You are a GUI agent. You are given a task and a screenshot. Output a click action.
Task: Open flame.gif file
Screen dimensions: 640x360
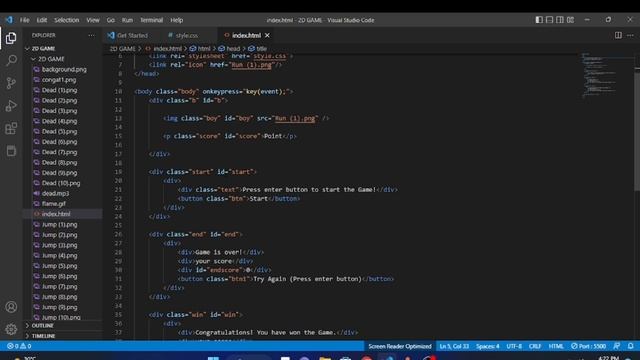click(53, 204)
